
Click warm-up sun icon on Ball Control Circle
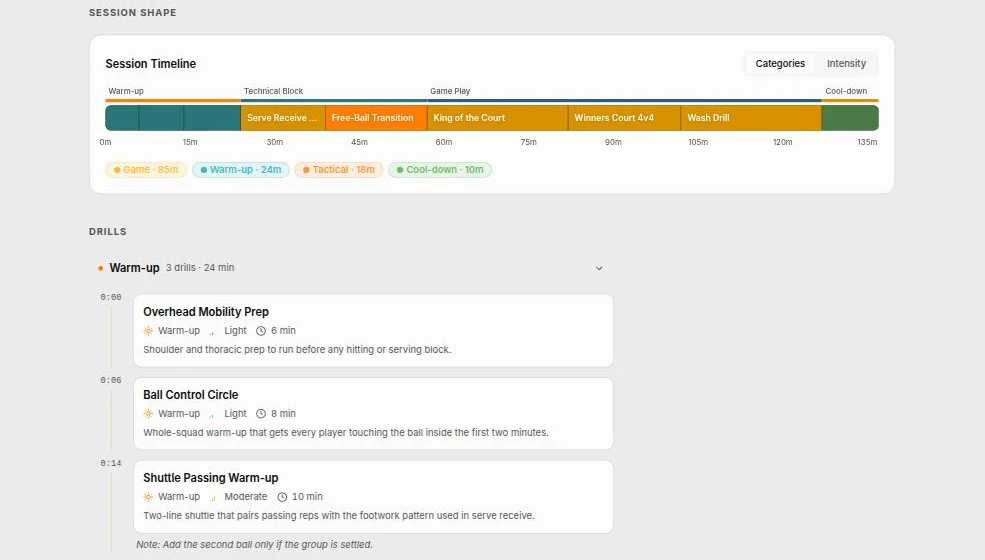(148, 414)
